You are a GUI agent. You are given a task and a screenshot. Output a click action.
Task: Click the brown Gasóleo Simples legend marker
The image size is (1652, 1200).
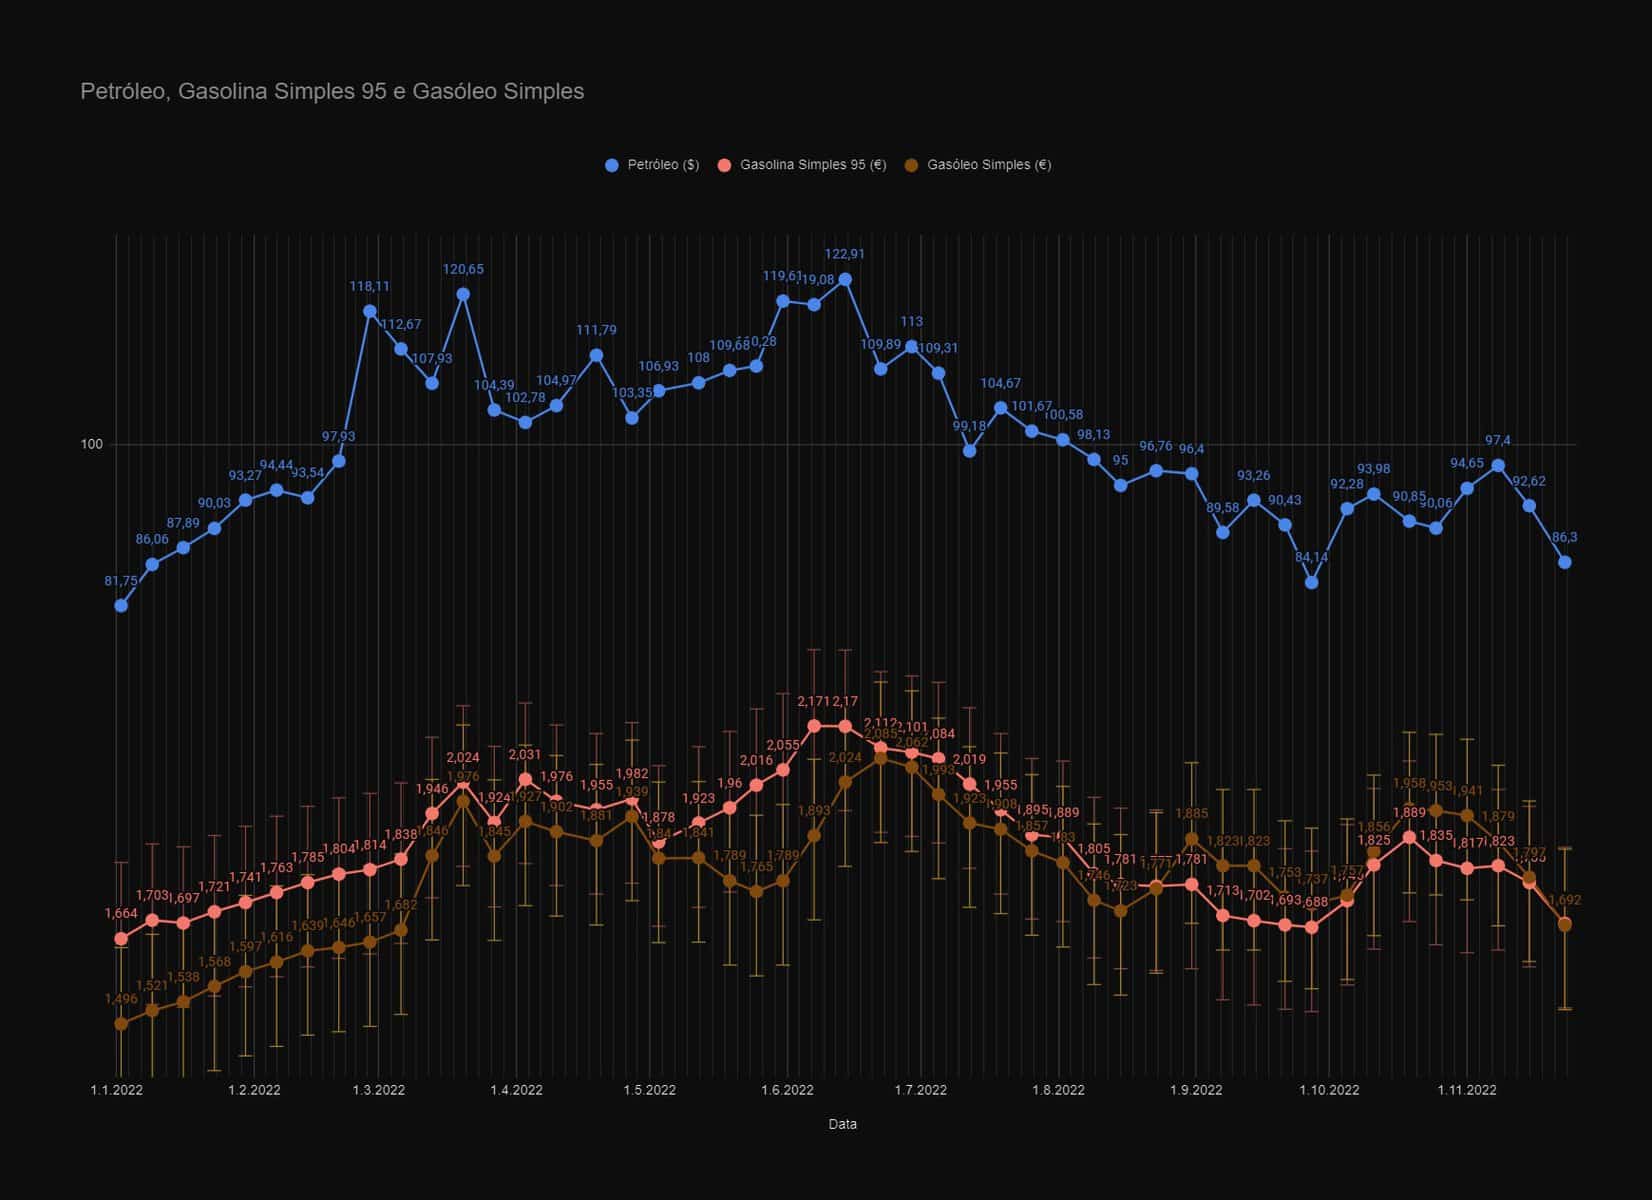(x=911, y=165)
